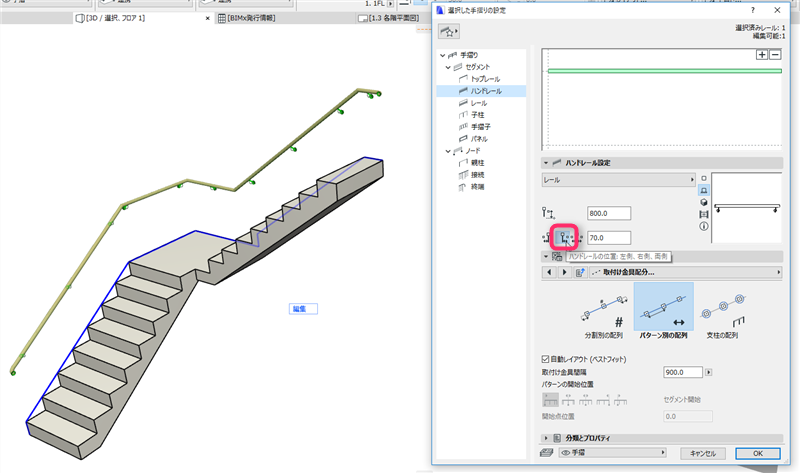This screenshot has width=800, height=473.
Task: Collapse the ノード tree node
Action: [448, 151]
